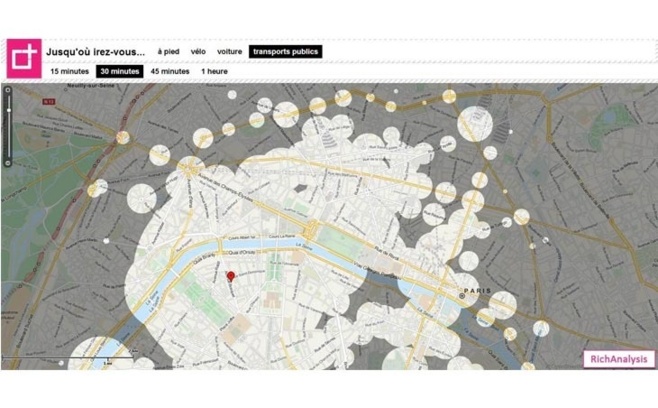The image size is (658, 408).
Task: Click the red location pin marker
Action: pos(231,277)
